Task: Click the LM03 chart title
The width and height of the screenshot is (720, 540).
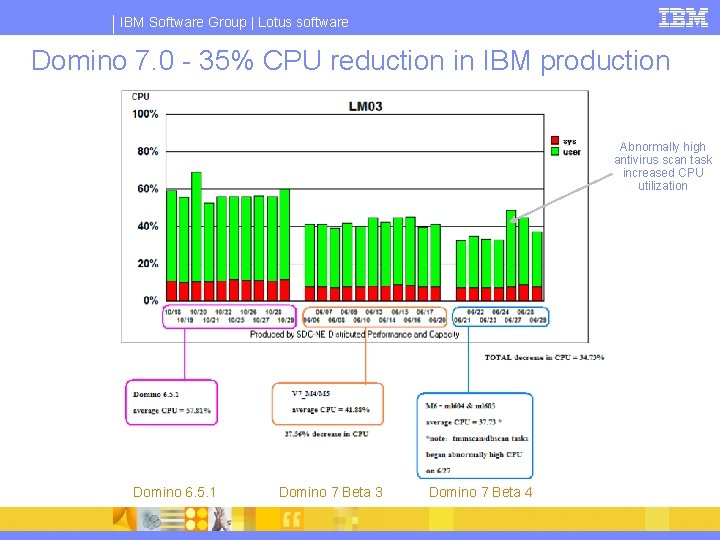Action: click(366, 107)
